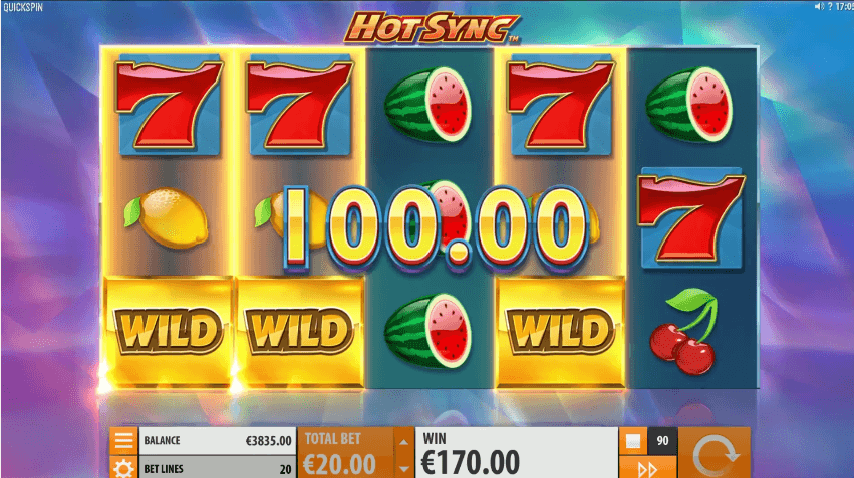Click the WILD symbol on first reel

[168, 332]
